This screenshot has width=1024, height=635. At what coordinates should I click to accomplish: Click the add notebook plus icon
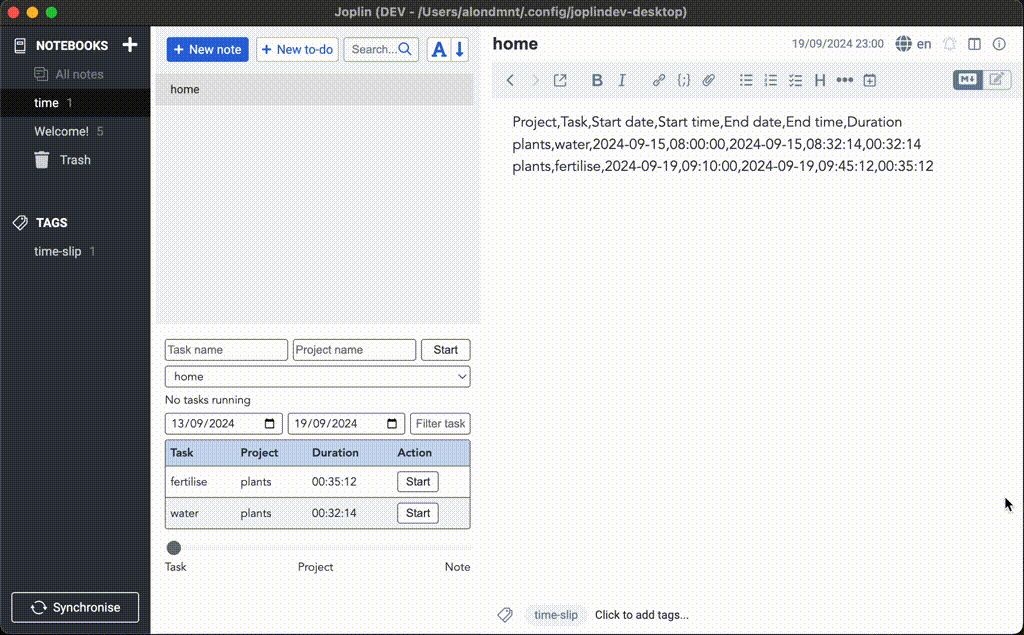[x=130, y=44]
